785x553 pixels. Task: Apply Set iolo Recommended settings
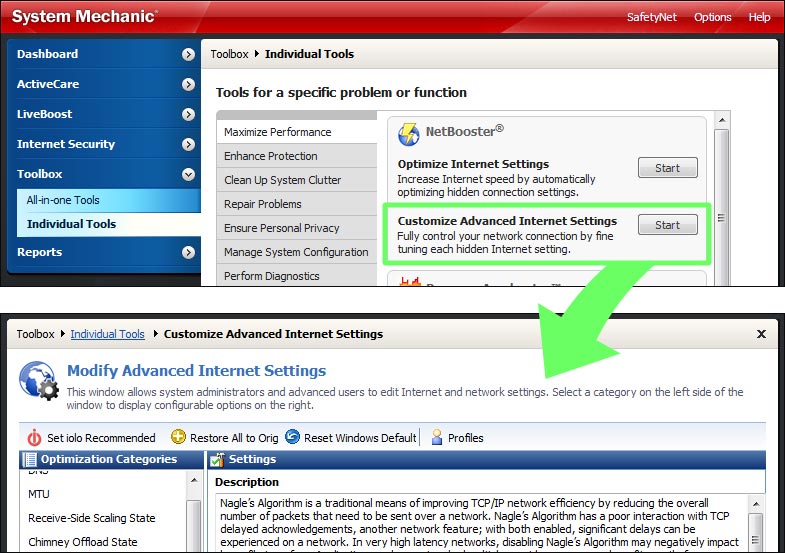[101, 438]
